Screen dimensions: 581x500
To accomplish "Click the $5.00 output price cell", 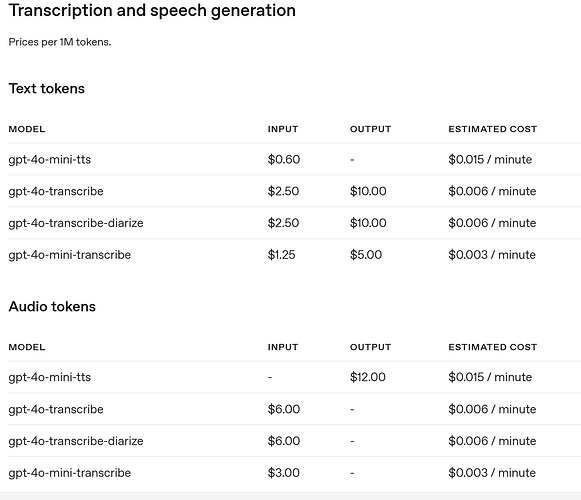I will point(366,255).
